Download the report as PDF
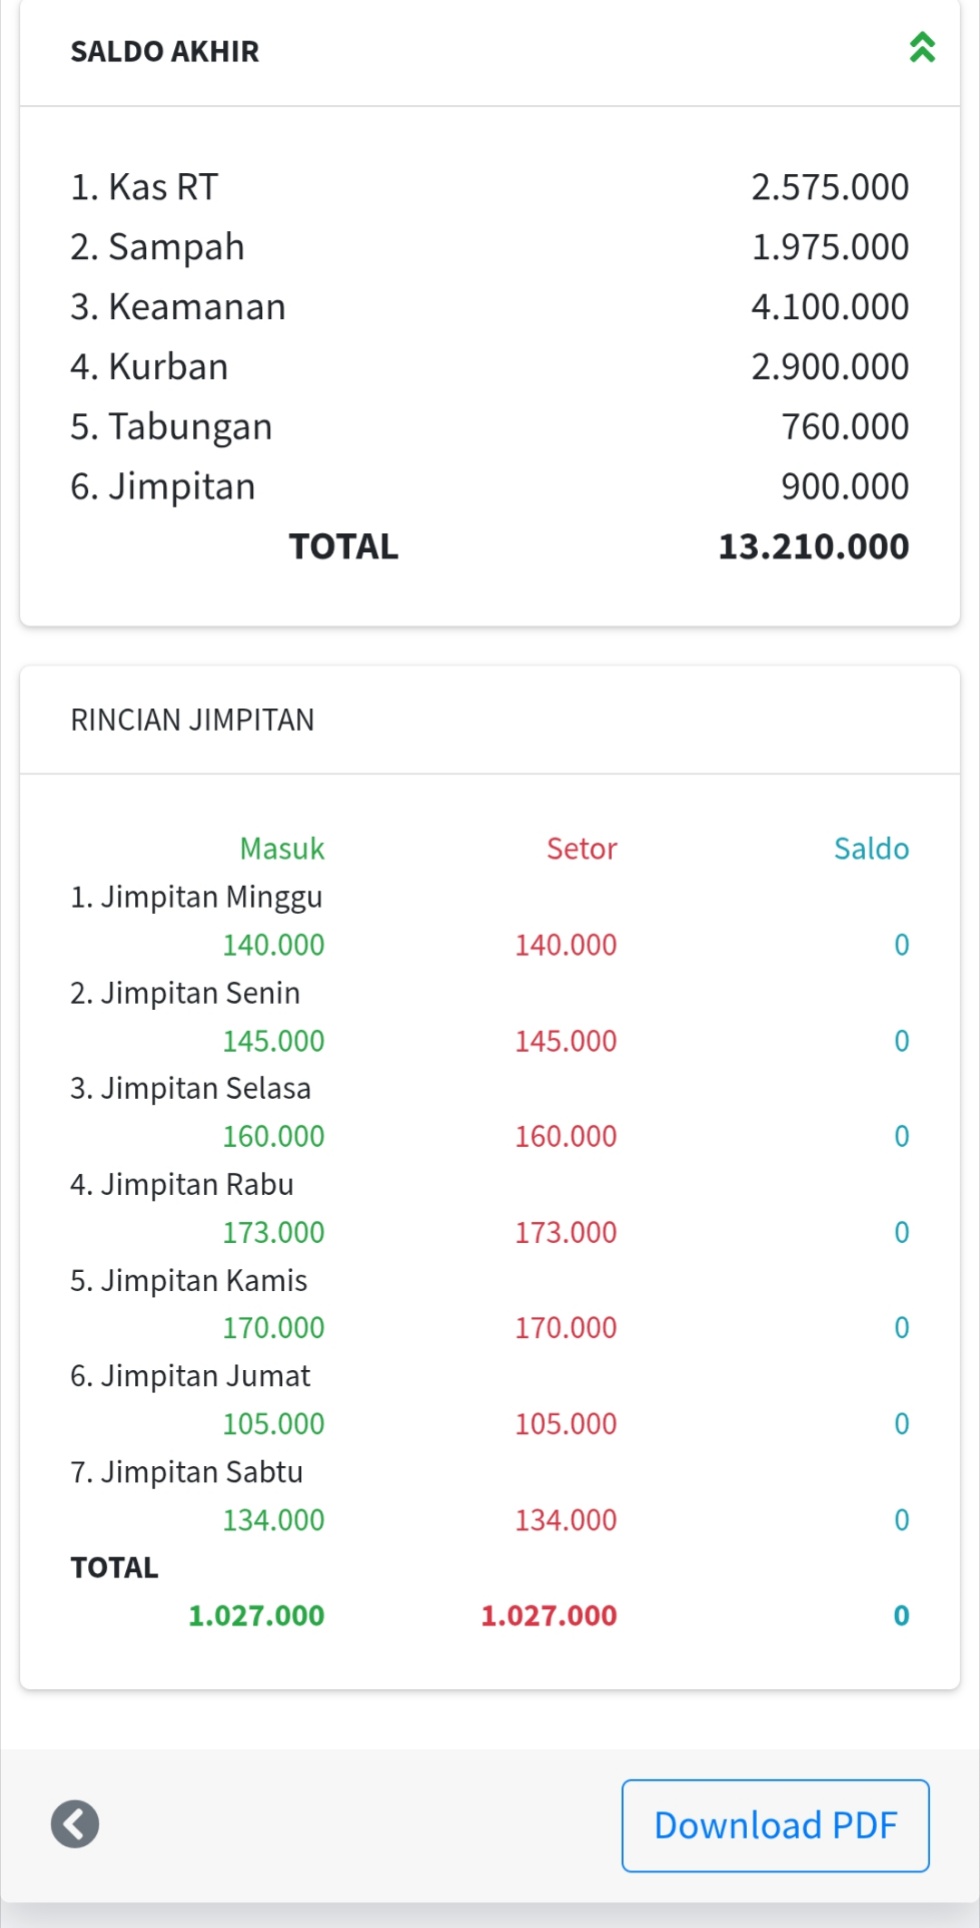Viewport: 980px width, 1928px height. (x=775, y=1825)
